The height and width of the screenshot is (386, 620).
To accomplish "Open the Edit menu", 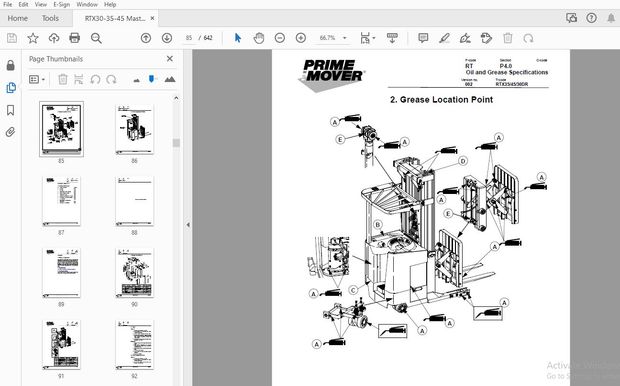I will [23, 4].
